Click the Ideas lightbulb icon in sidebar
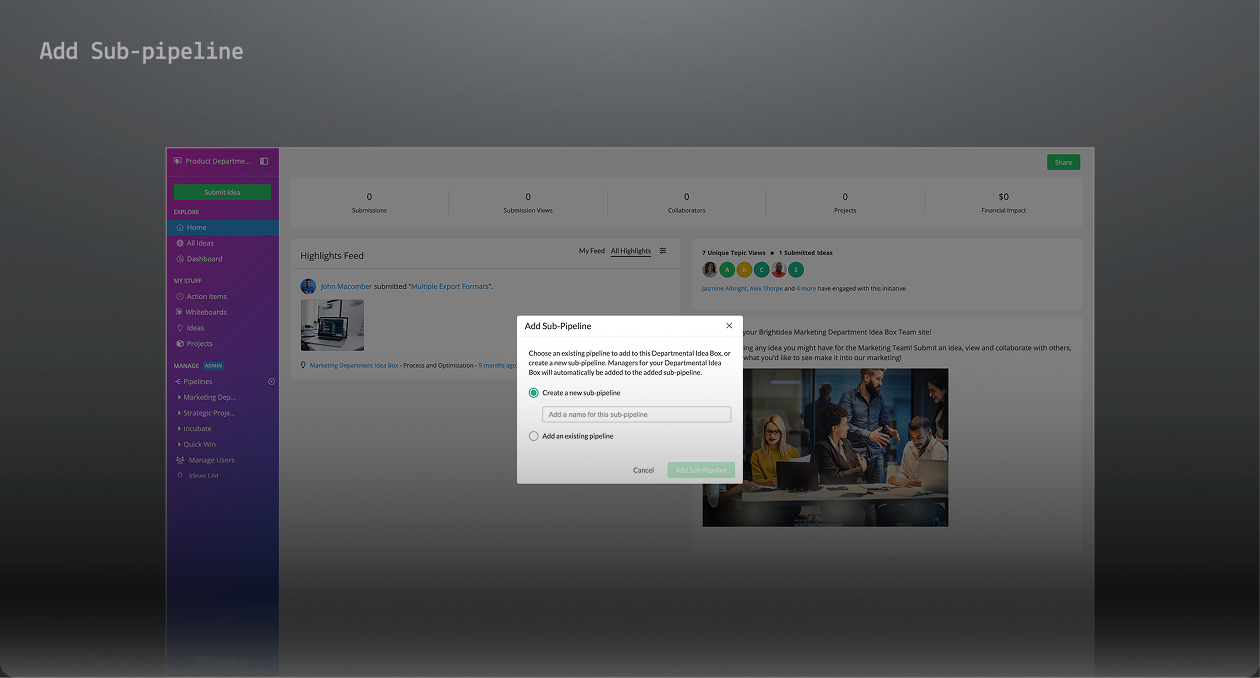The image size is (1260, 678). (x=180, y=328)
